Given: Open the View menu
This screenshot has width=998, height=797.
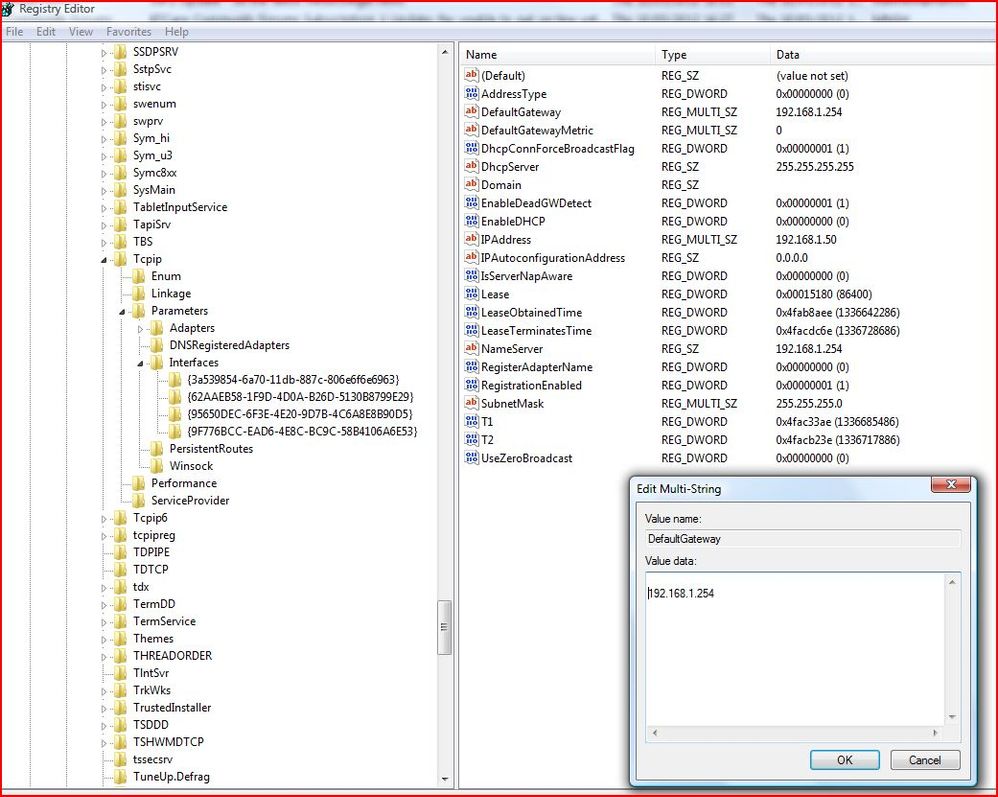Looking at the screenshot, I should (x=81, y=31).
